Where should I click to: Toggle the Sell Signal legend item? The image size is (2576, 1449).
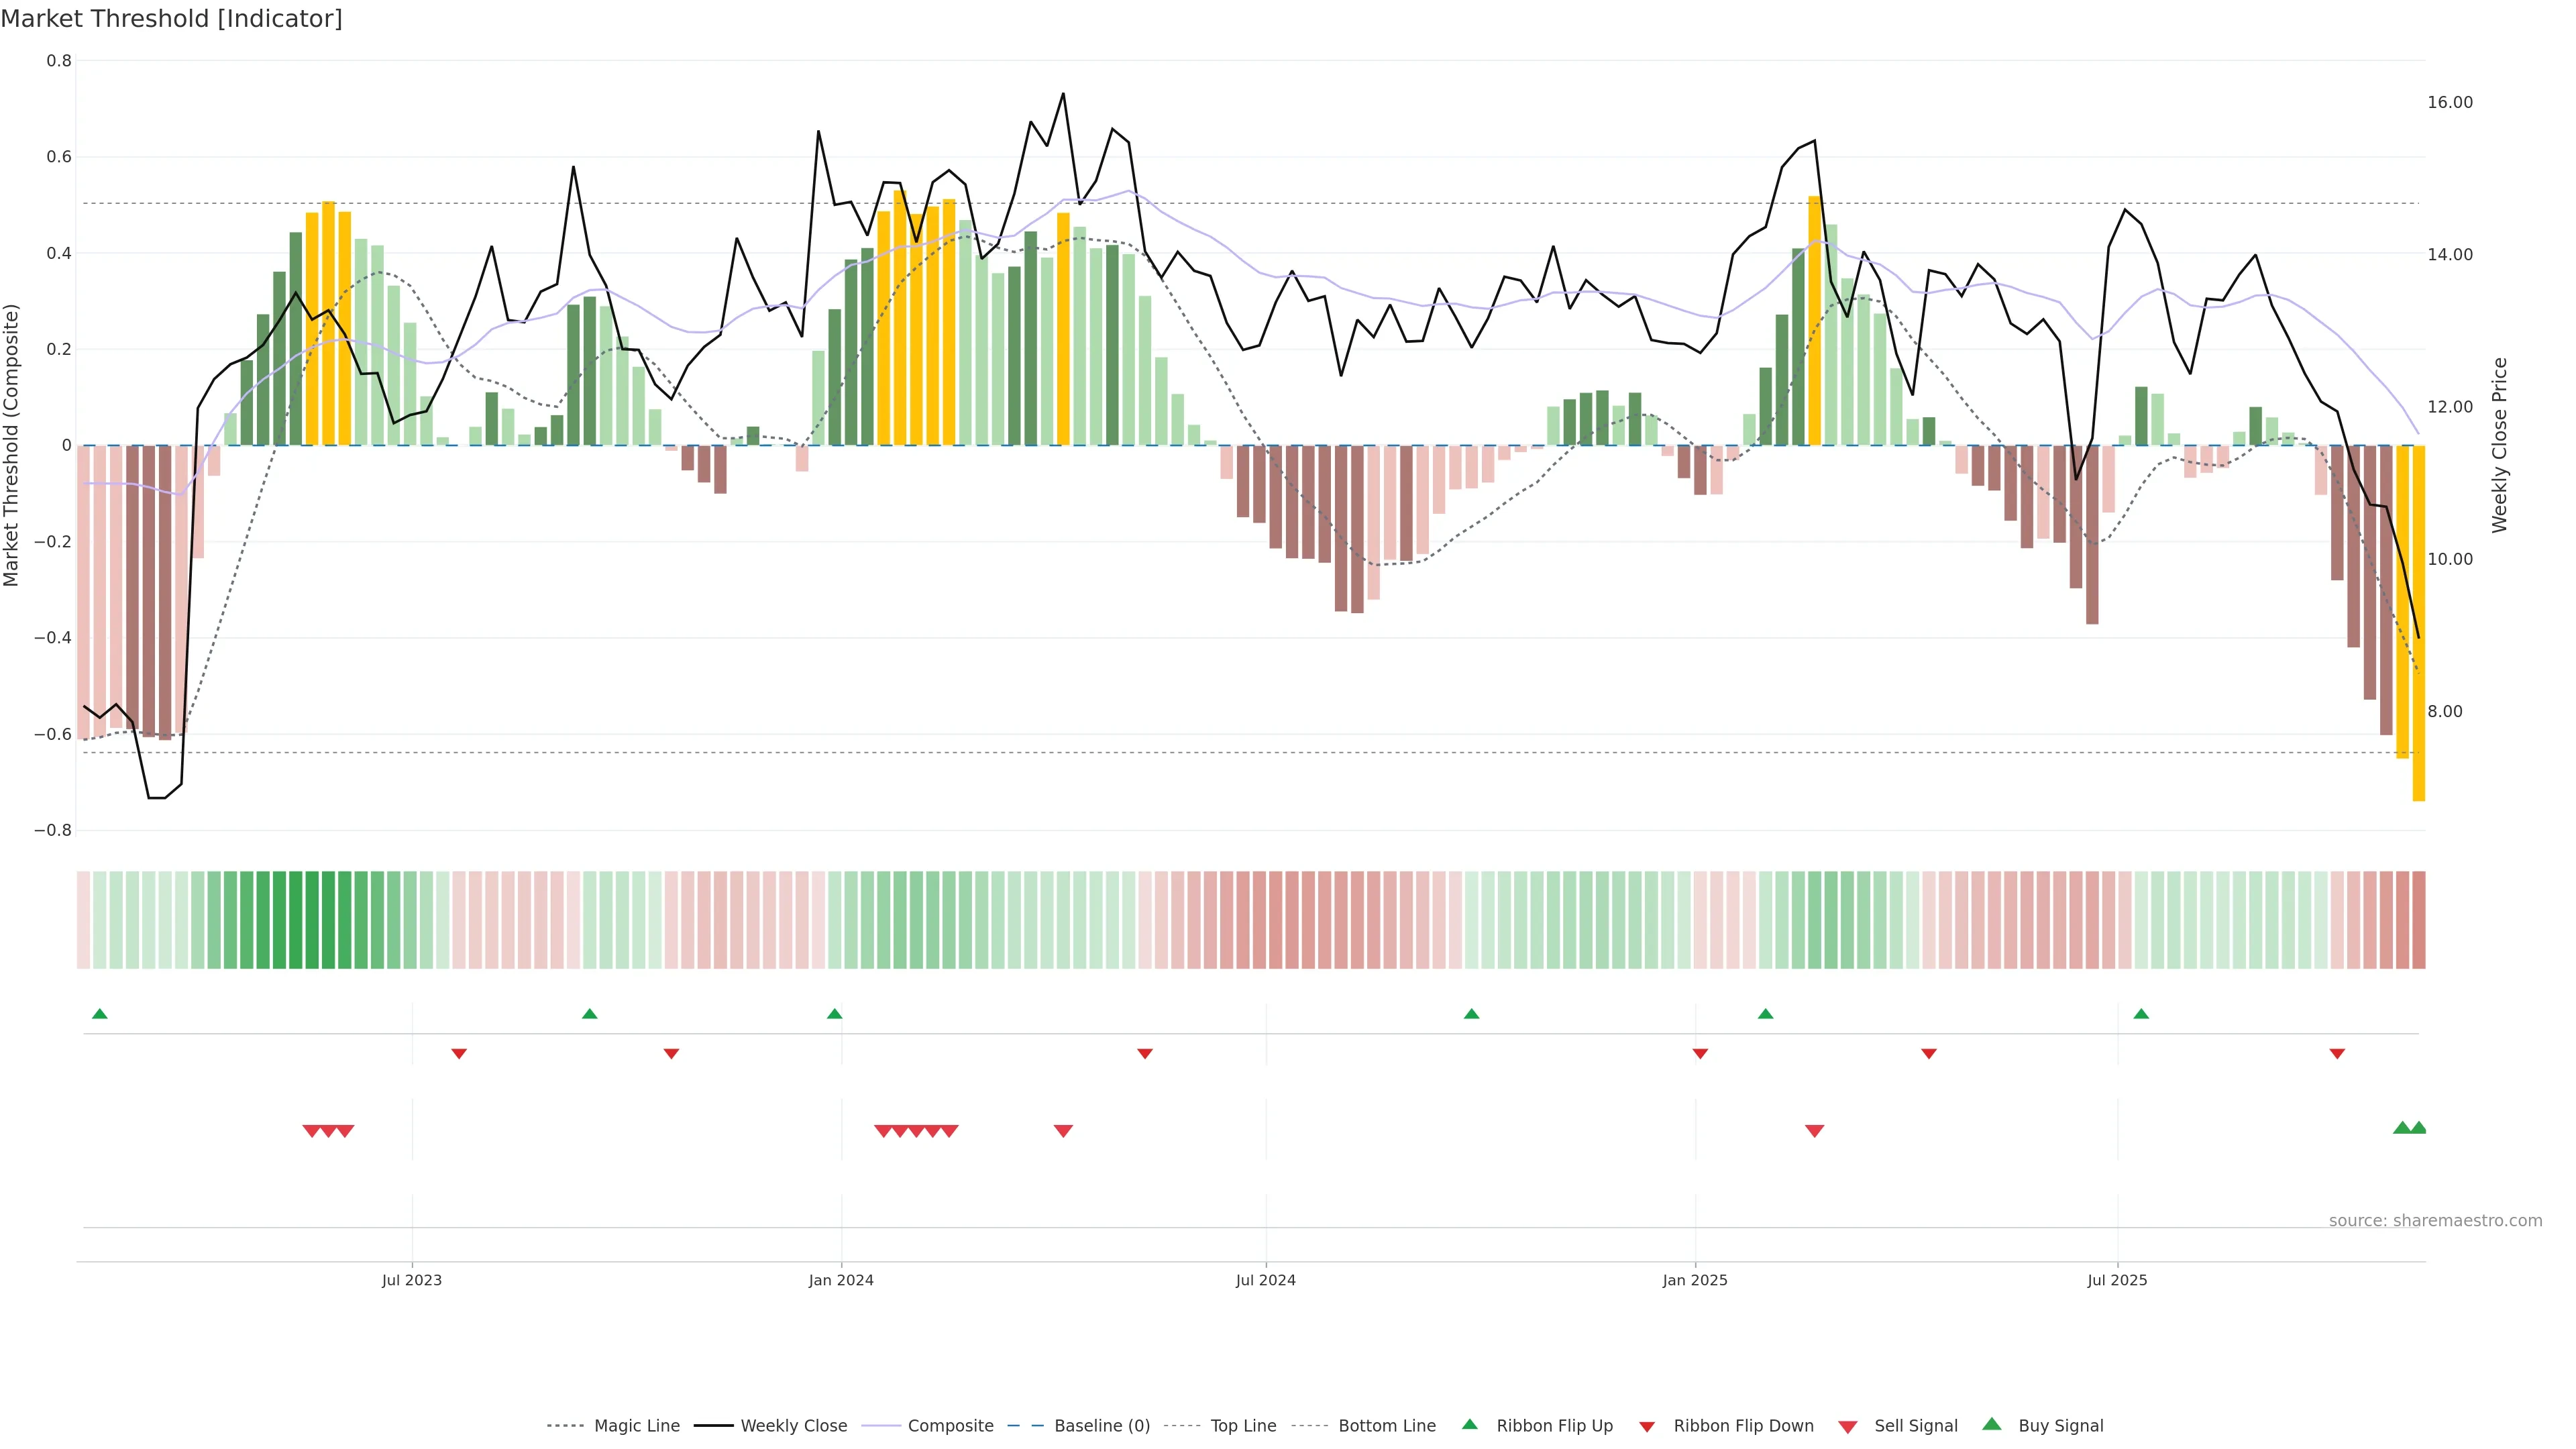click(1915, 1426)
